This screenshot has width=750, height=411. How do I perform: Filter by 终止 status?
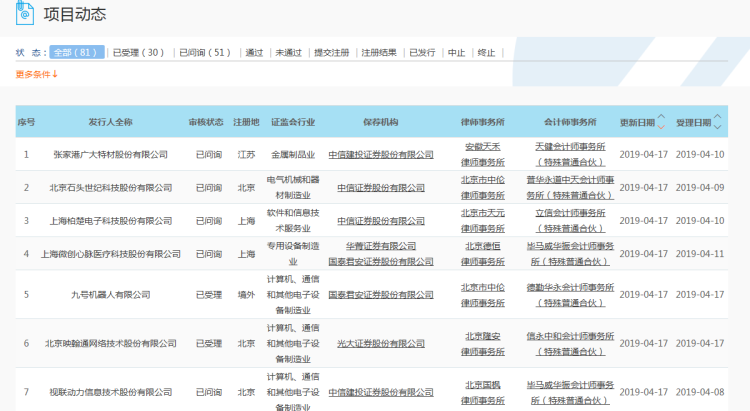tap(486, 52)
